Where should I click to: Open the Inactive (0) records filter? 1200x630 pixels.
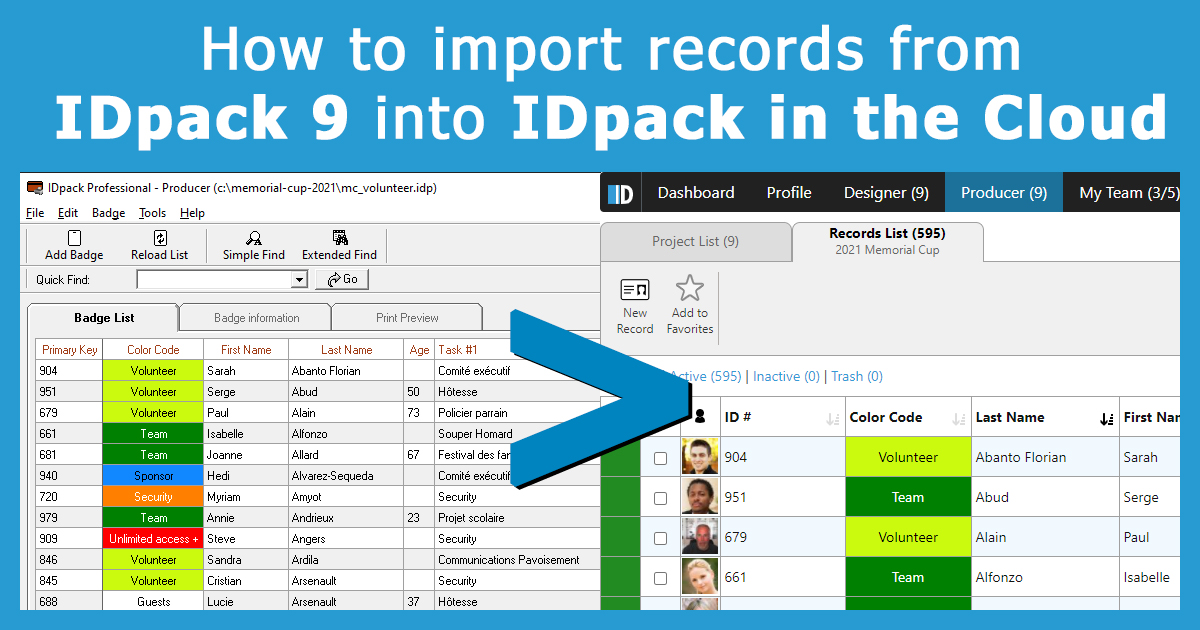(786, 376)
